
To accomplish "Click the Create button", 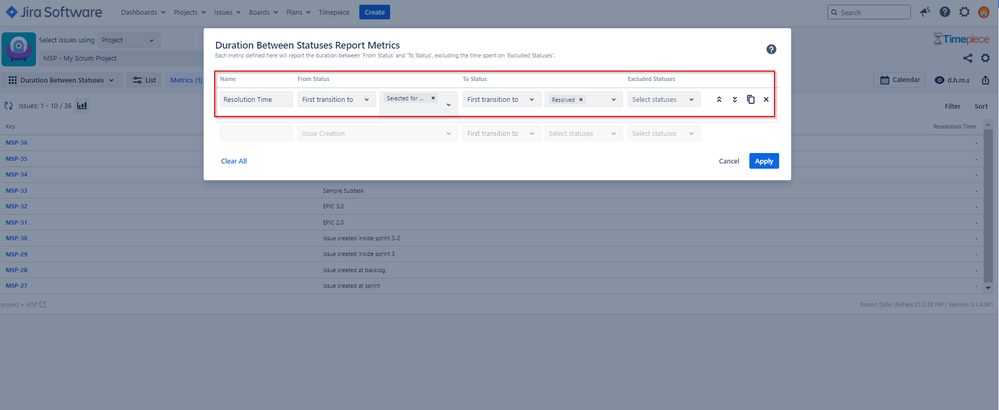I will click(x=375, y=12).
